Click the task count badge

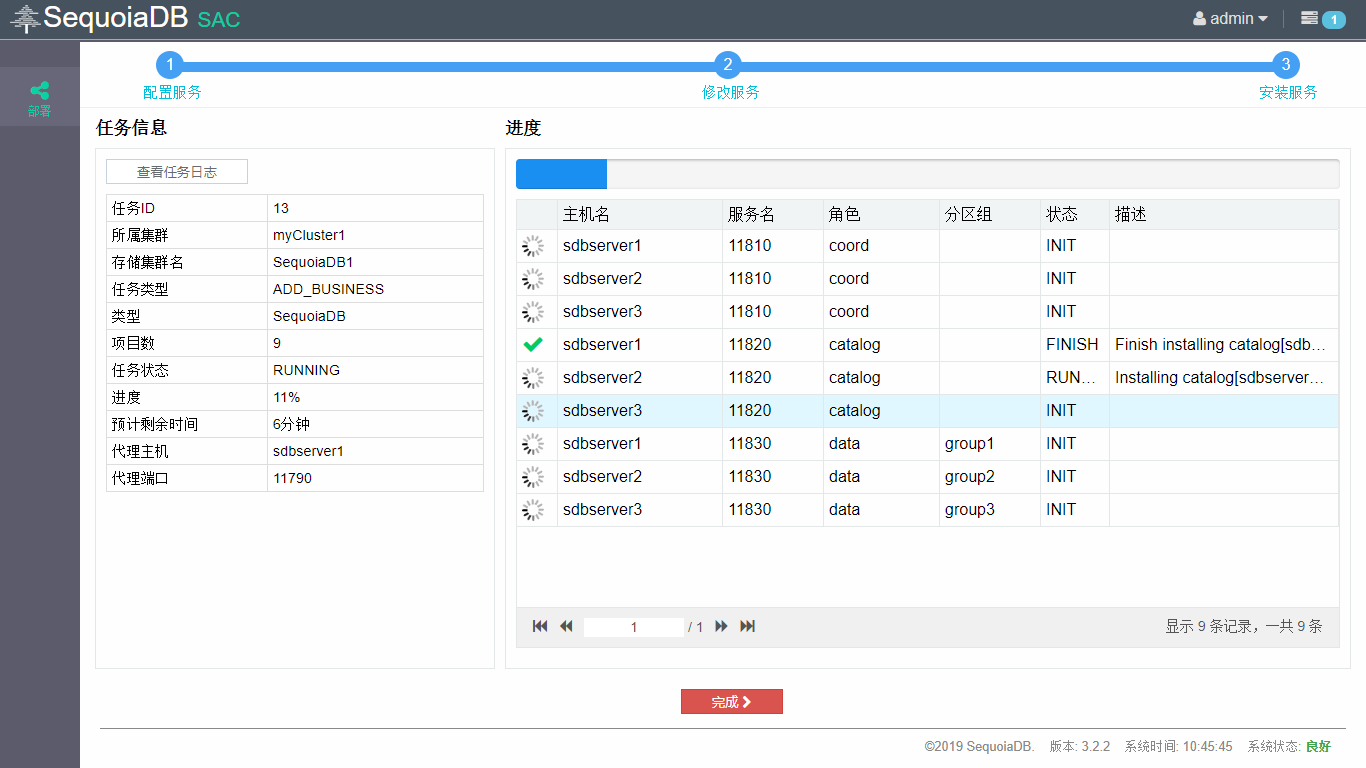(1334, 19)
